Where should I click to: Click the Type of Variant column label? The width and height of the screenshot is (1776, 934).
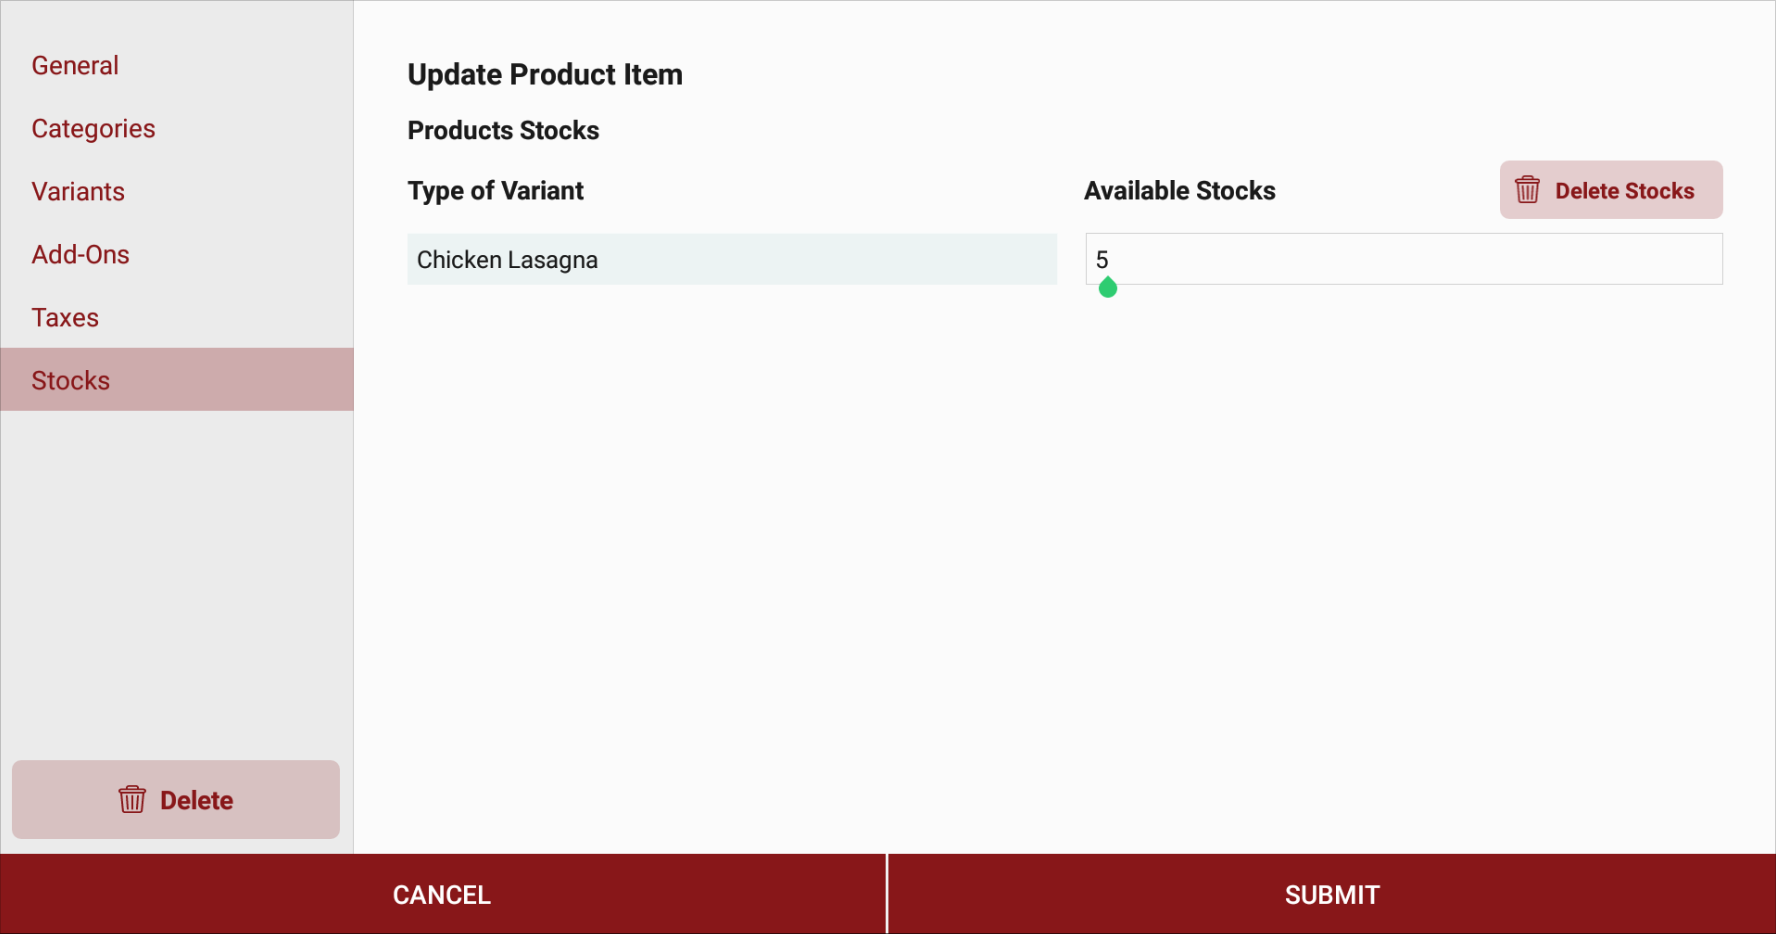click(x=495, y=191)
